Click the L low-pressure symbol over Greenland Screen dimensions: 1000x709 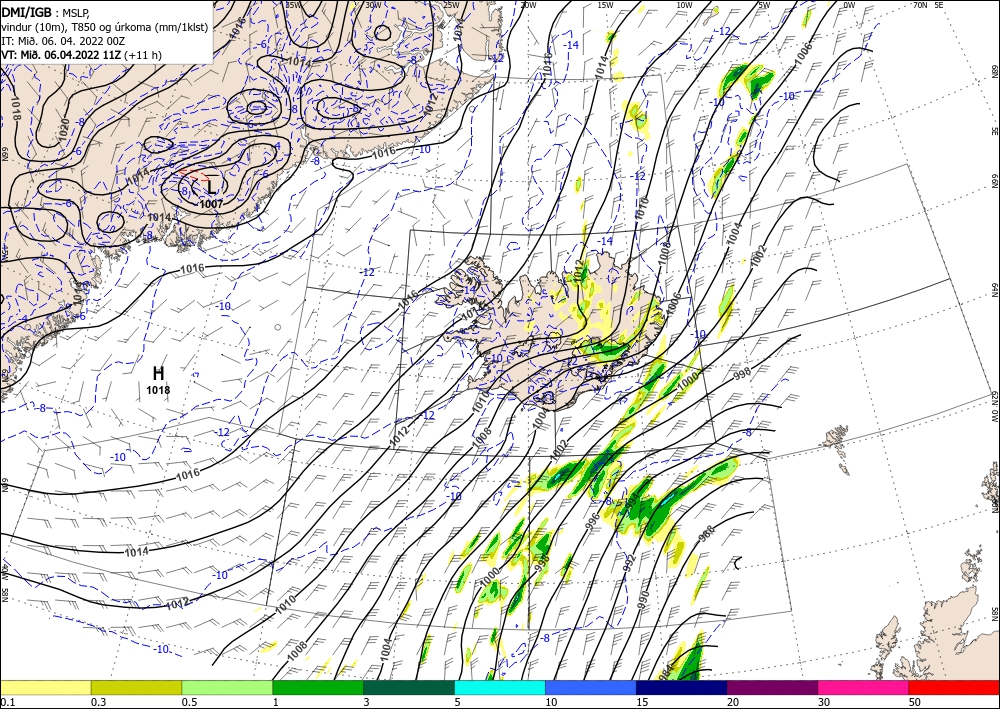pyautogui.click(x=212, y=186)
